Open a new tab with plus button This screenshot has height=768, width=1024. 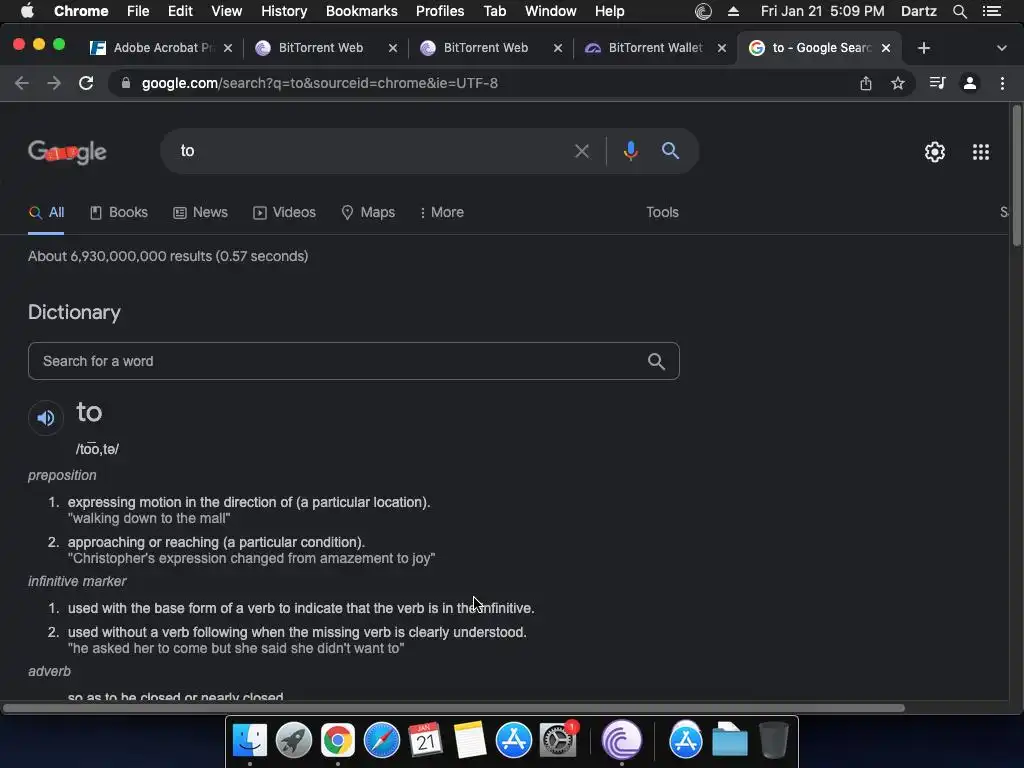click(x=923, y=48)
